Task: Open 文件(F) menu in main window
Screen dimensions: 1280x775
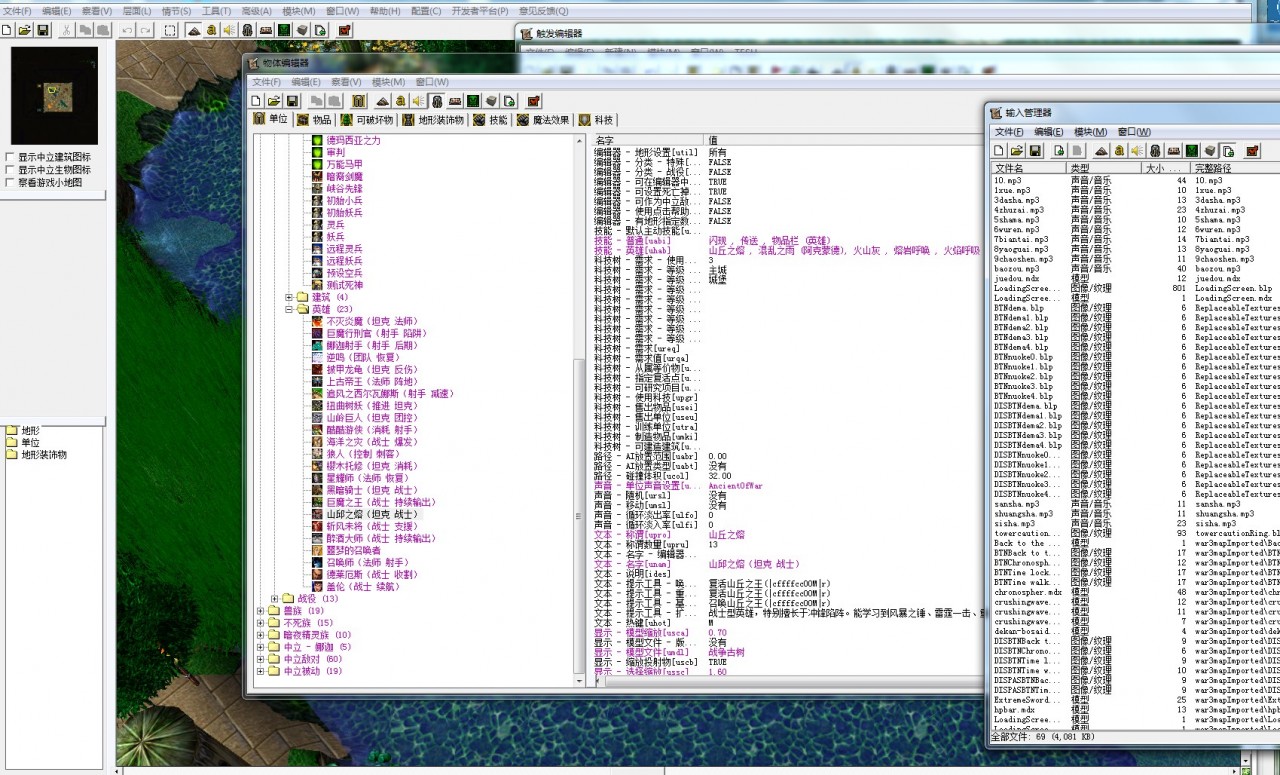Action: point(16,11)
